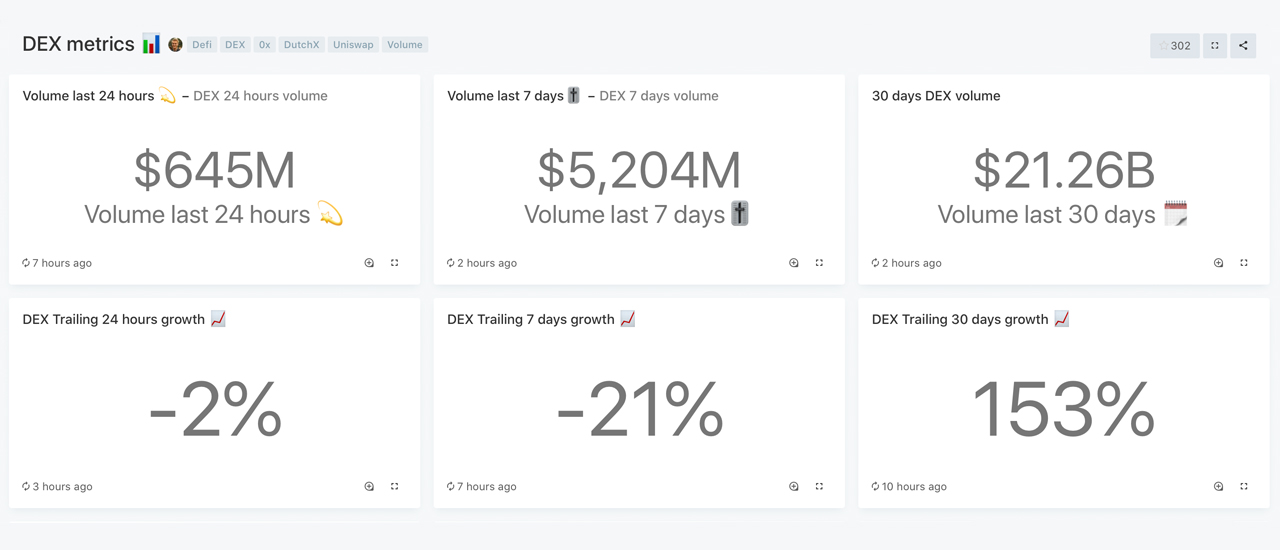Click '10 hours ago' refresh timestamp
The height and width of the screenshot is (550, 1280).
pos(914,486)
